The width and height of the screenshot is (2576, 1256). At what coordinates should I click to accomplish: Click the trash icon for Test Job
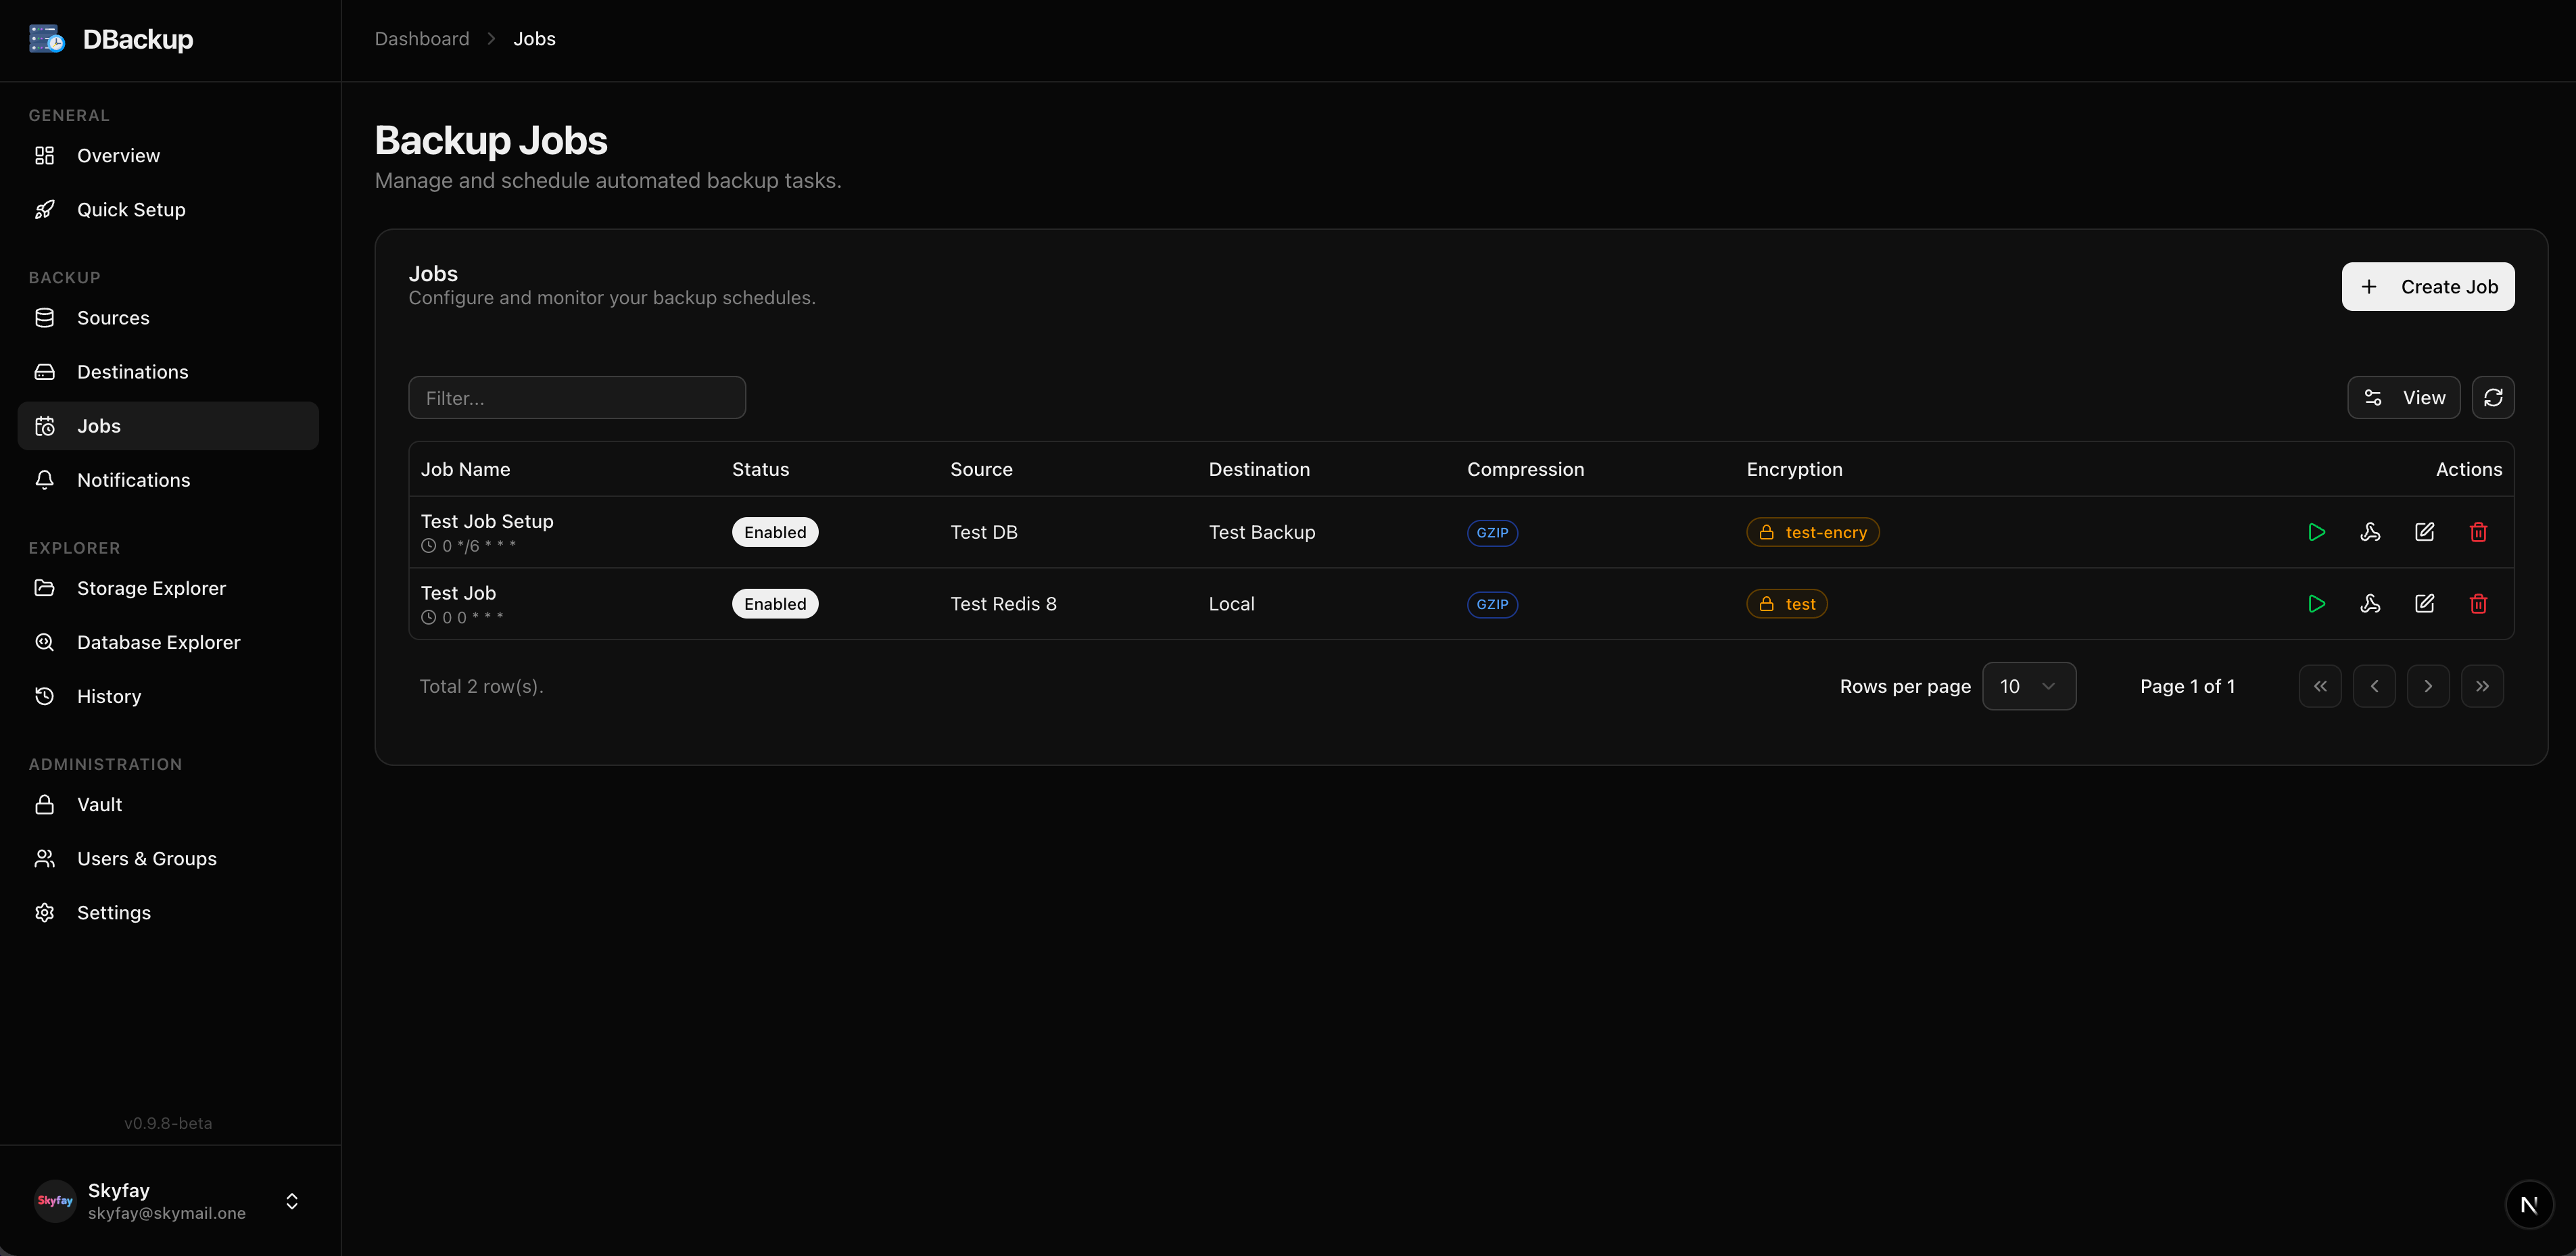point(2478,604)
